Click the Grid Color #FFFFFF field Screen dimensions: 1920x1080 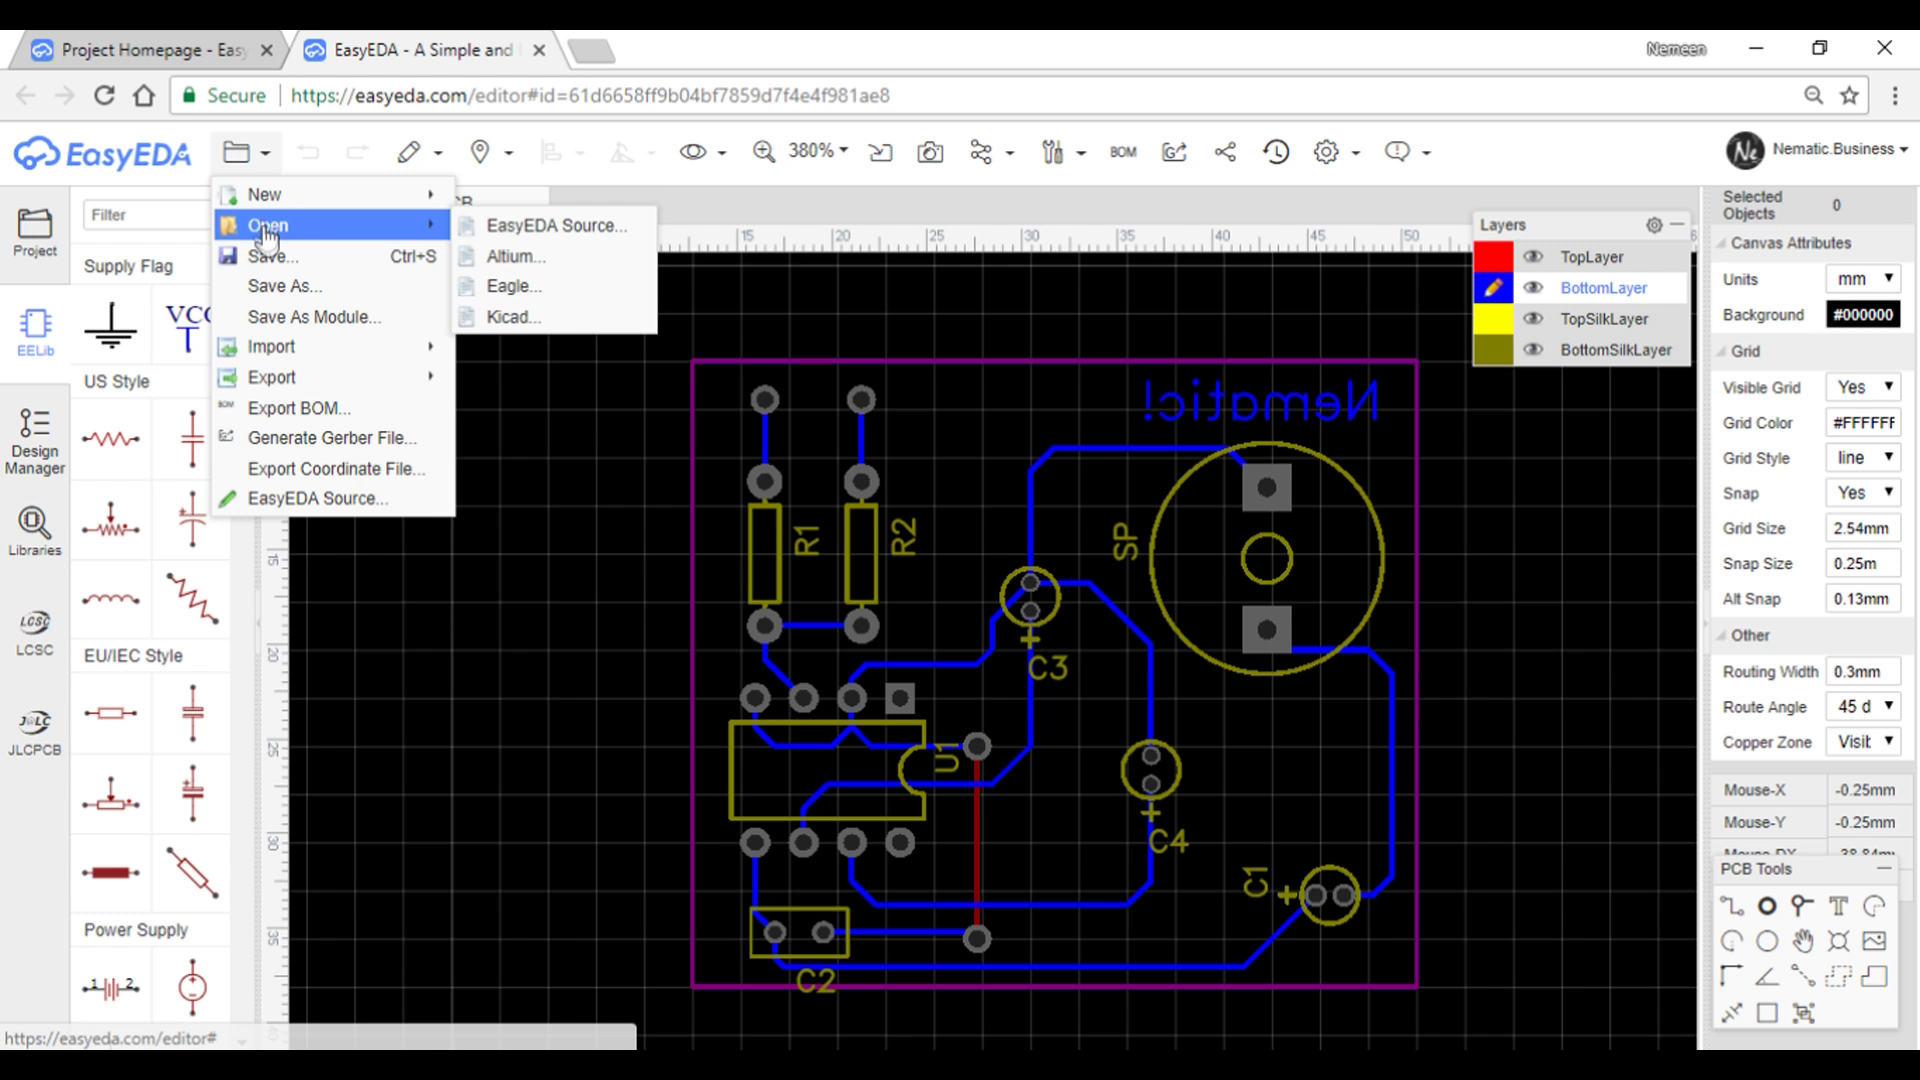coord(1863,422)
